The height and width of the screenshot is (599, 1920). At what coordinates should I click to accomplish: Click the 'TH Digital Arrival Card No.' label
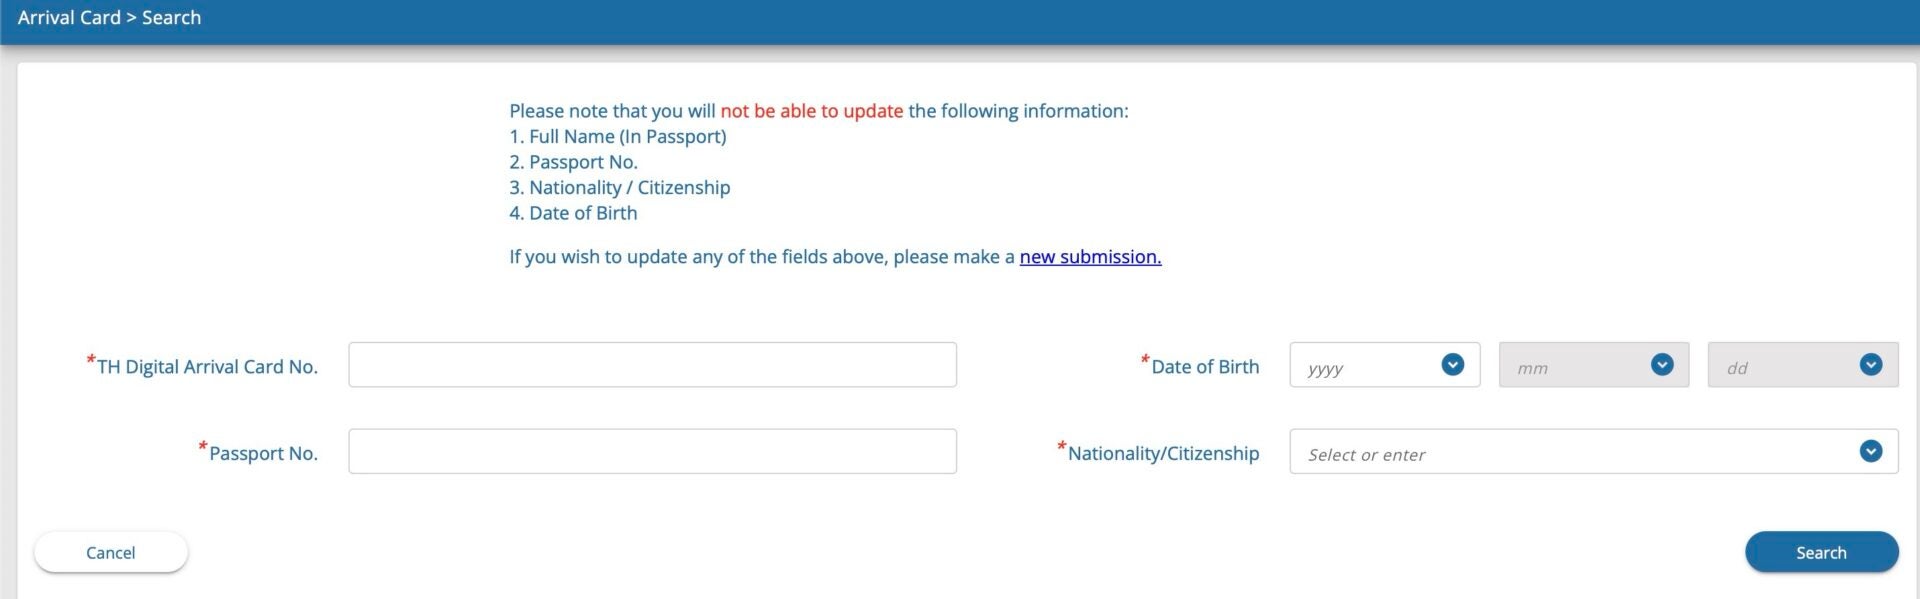pos(207,367)
